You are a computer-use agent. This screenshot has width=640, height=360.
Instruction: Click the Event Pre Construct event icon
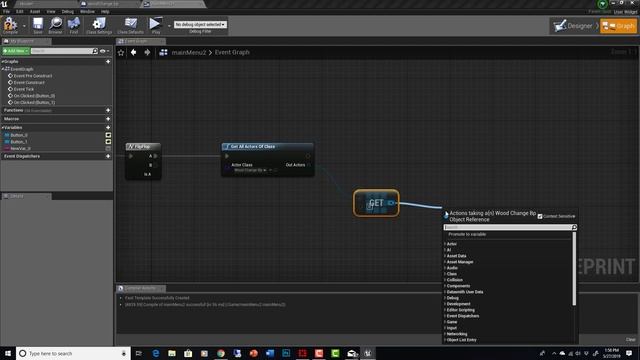pyautogui.click(x=10, y=76)
